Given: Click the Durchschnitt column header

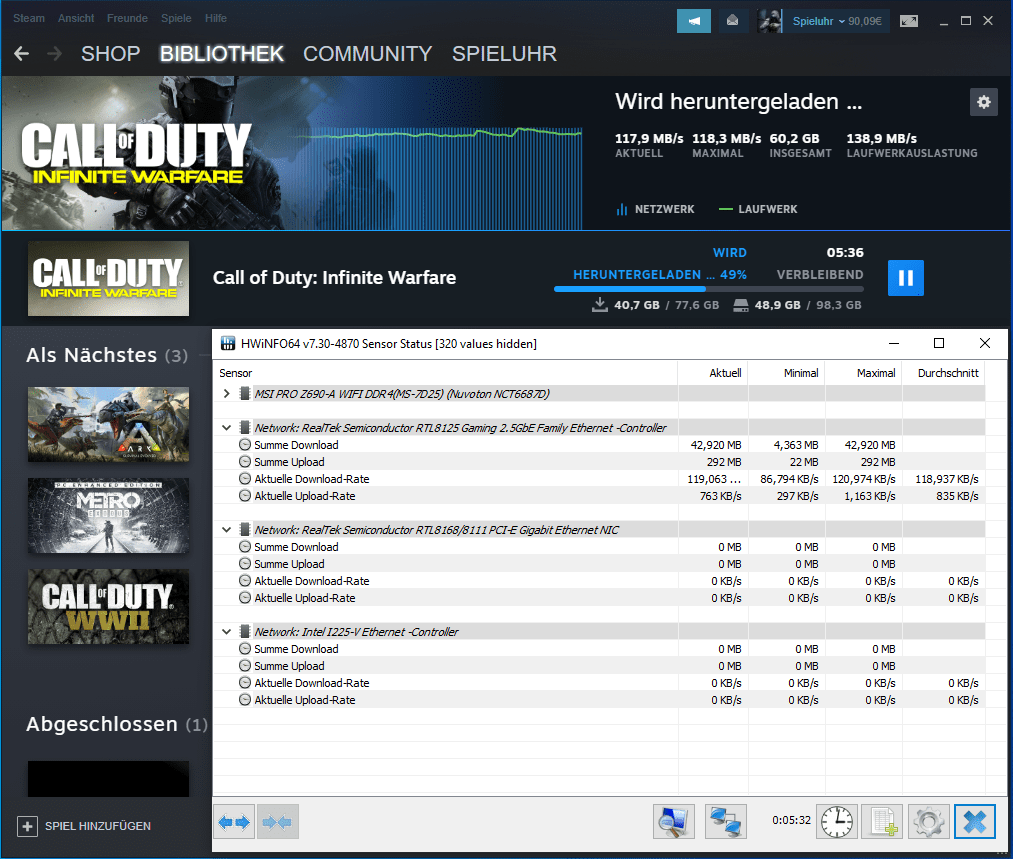Looking at the screenshot, I should pos(944,373).
